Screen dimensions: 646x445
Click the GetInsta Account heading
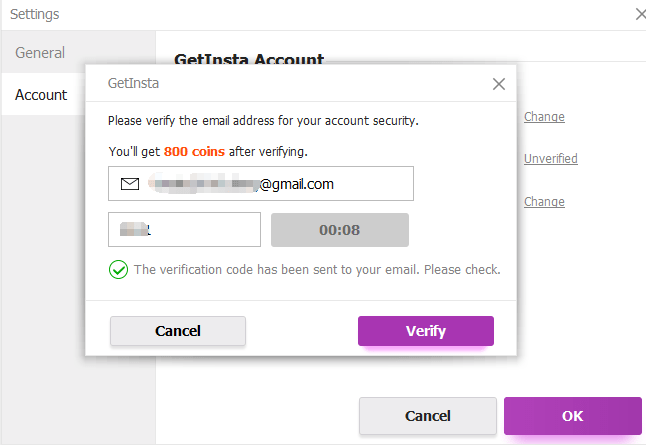point(249,59)
